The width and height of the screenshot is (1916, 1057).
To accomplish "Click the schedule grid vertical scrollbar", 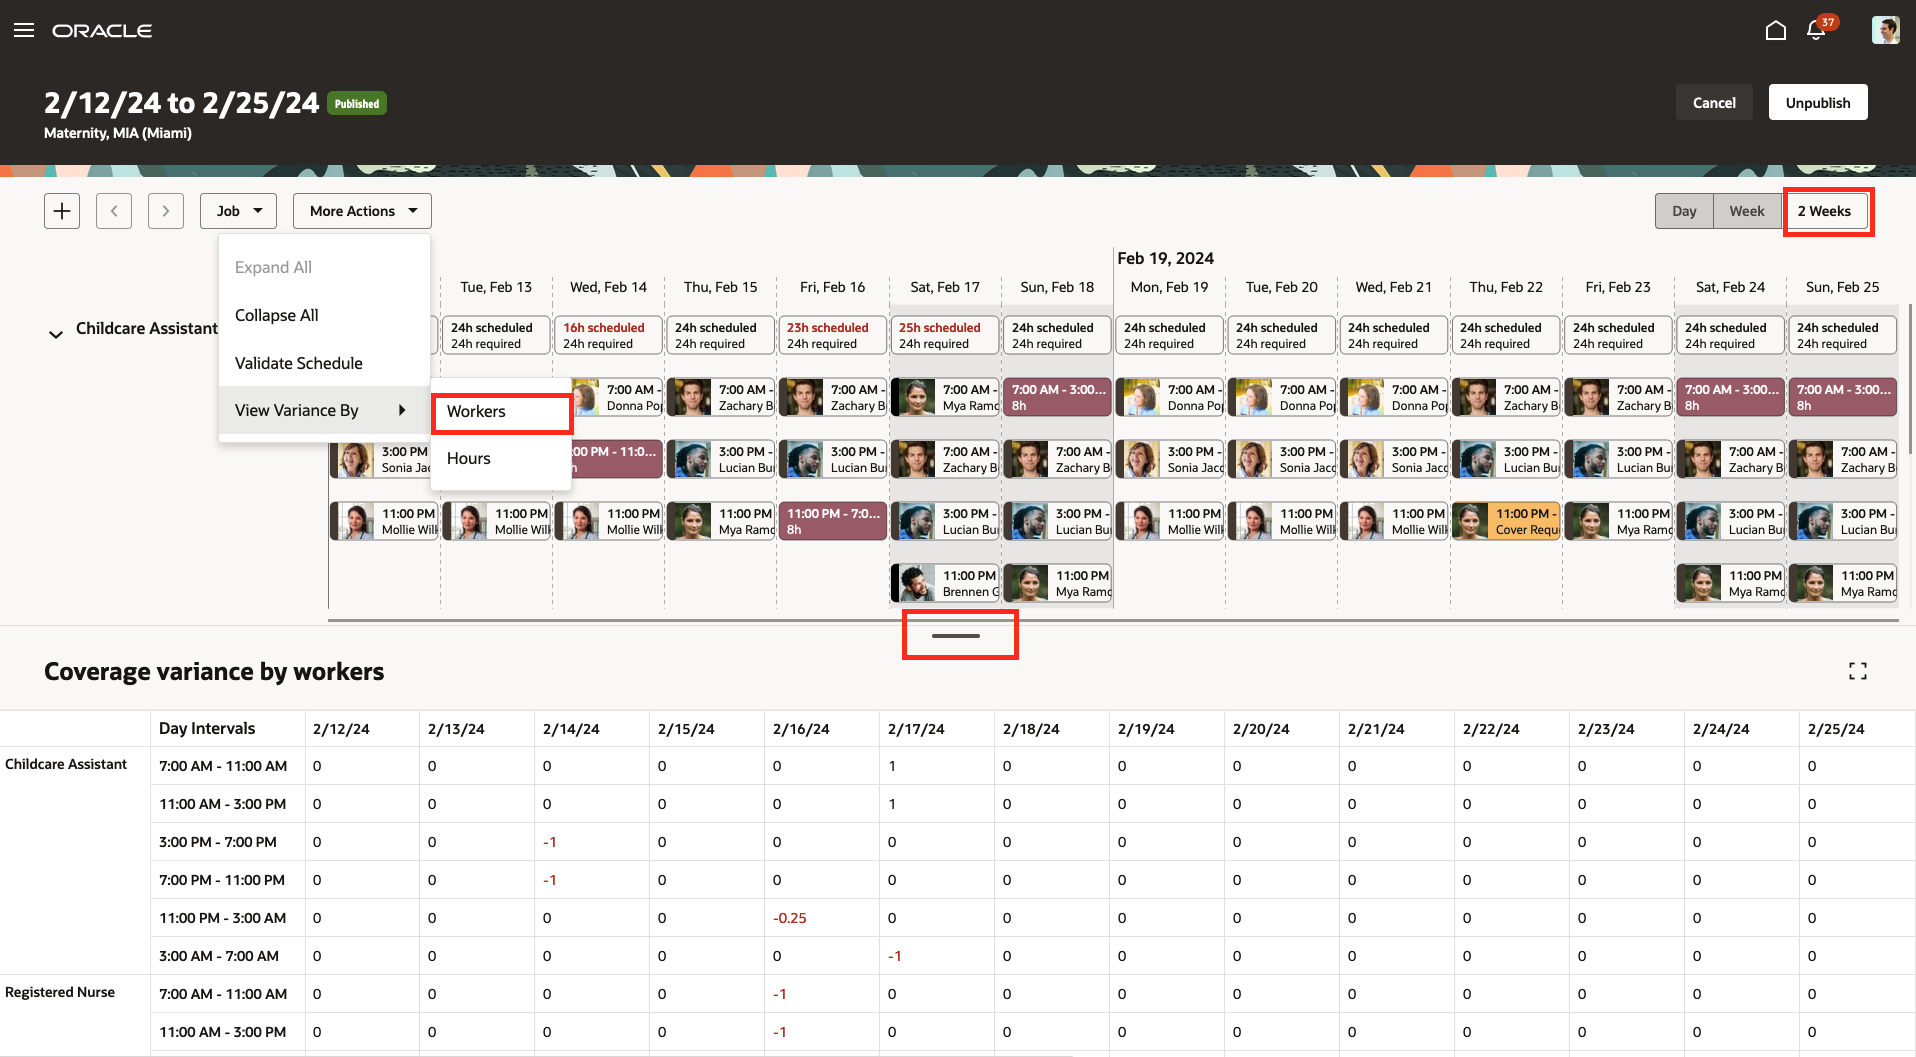I will point(1909,380).
